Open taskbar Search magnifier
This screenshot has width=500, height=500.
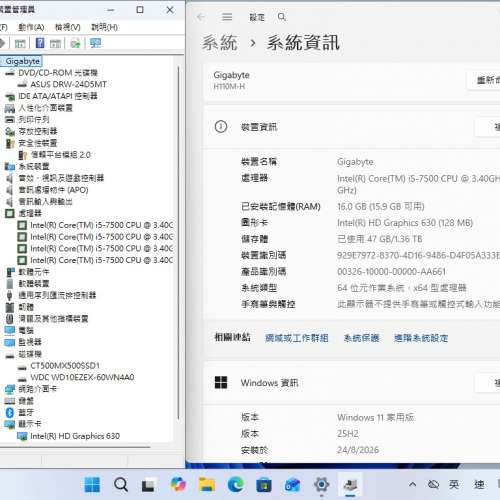(121, 484)
